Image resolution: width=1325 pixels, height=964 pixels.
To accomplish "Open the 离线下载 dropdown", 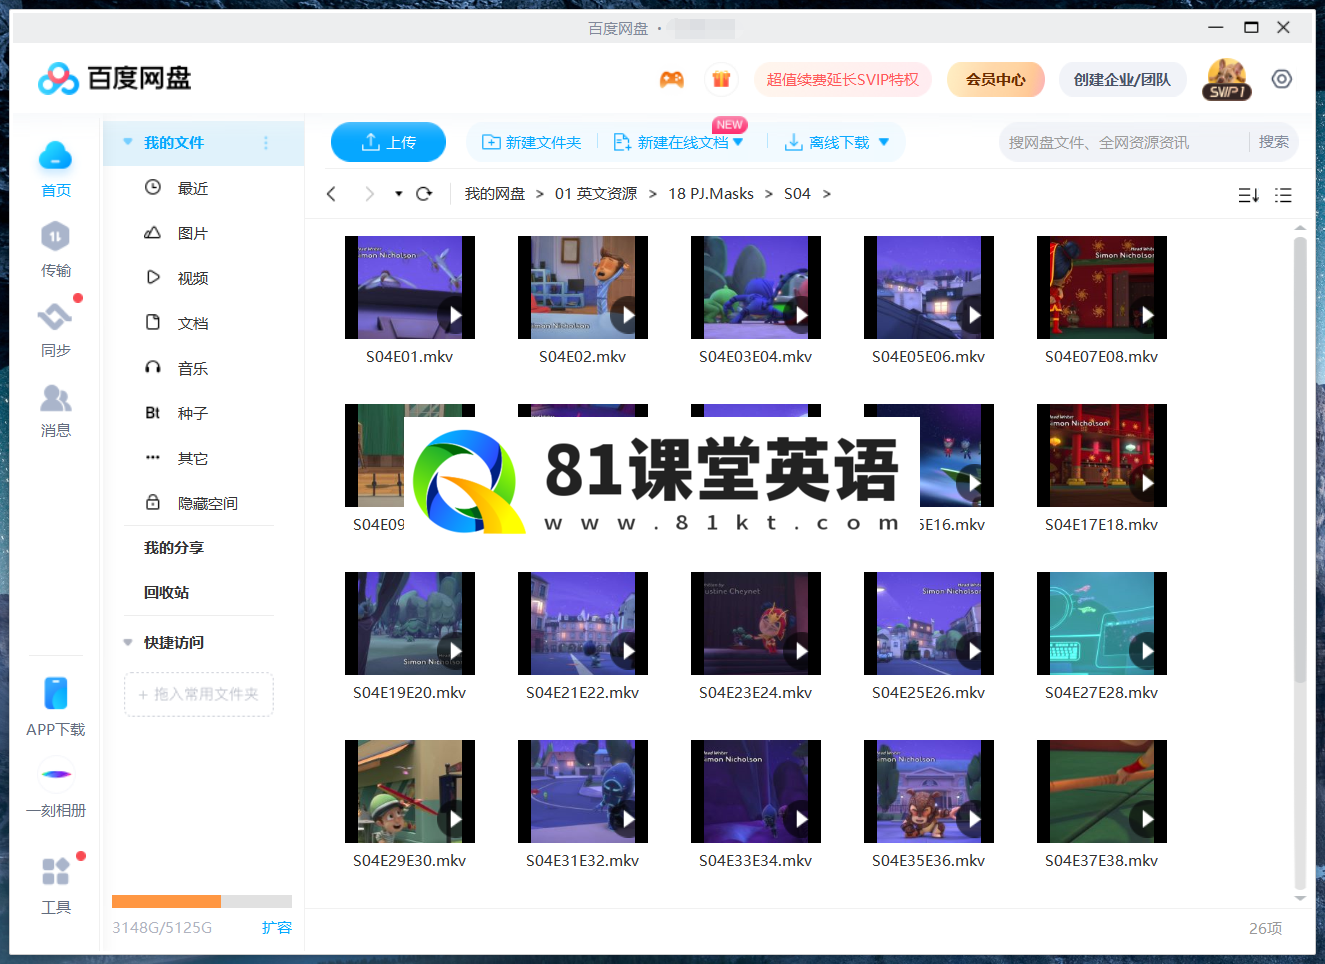I will (x=884, y=142).
